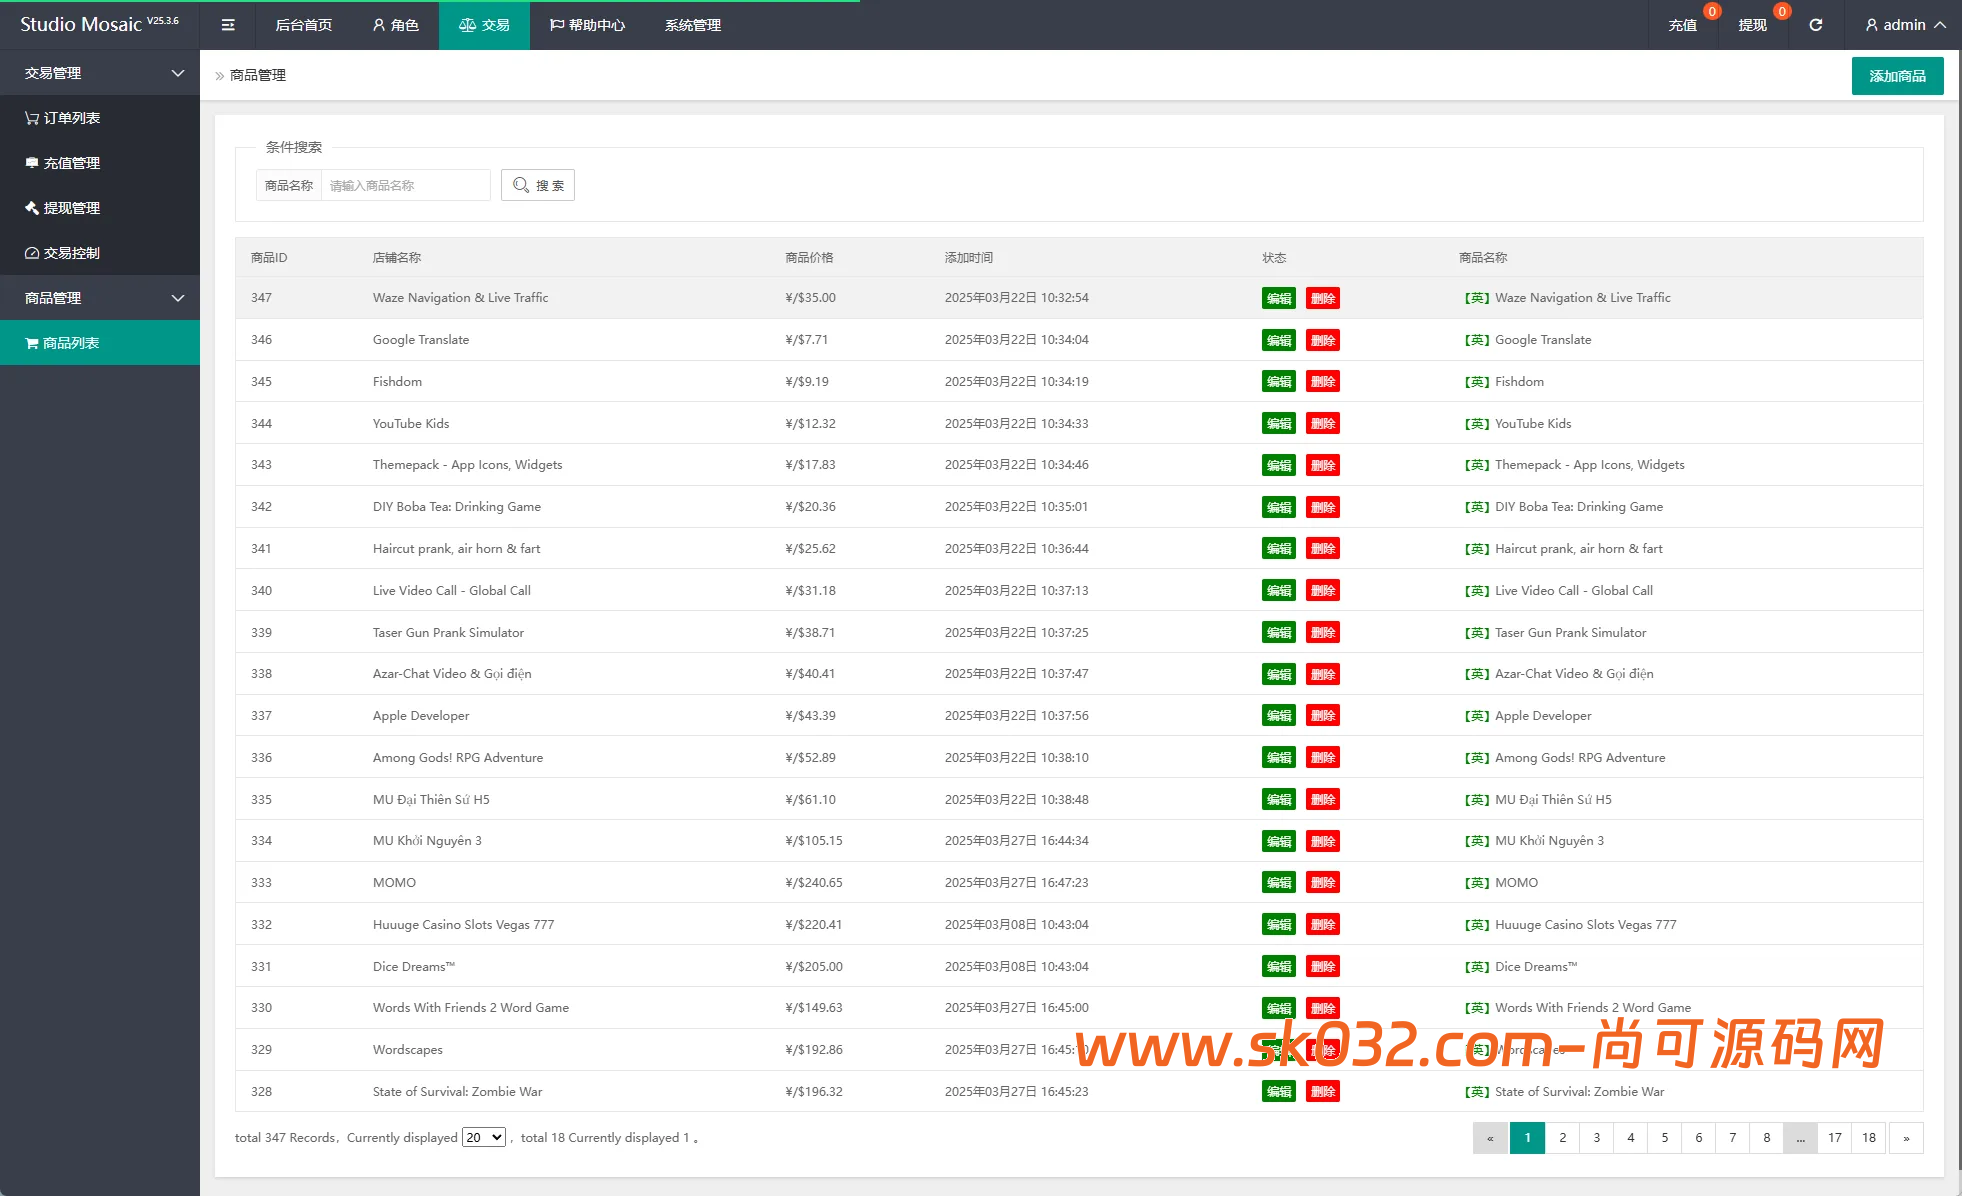Click the 提现 notification item
Viewport: 1962px width, 1196px height.
1752,25
